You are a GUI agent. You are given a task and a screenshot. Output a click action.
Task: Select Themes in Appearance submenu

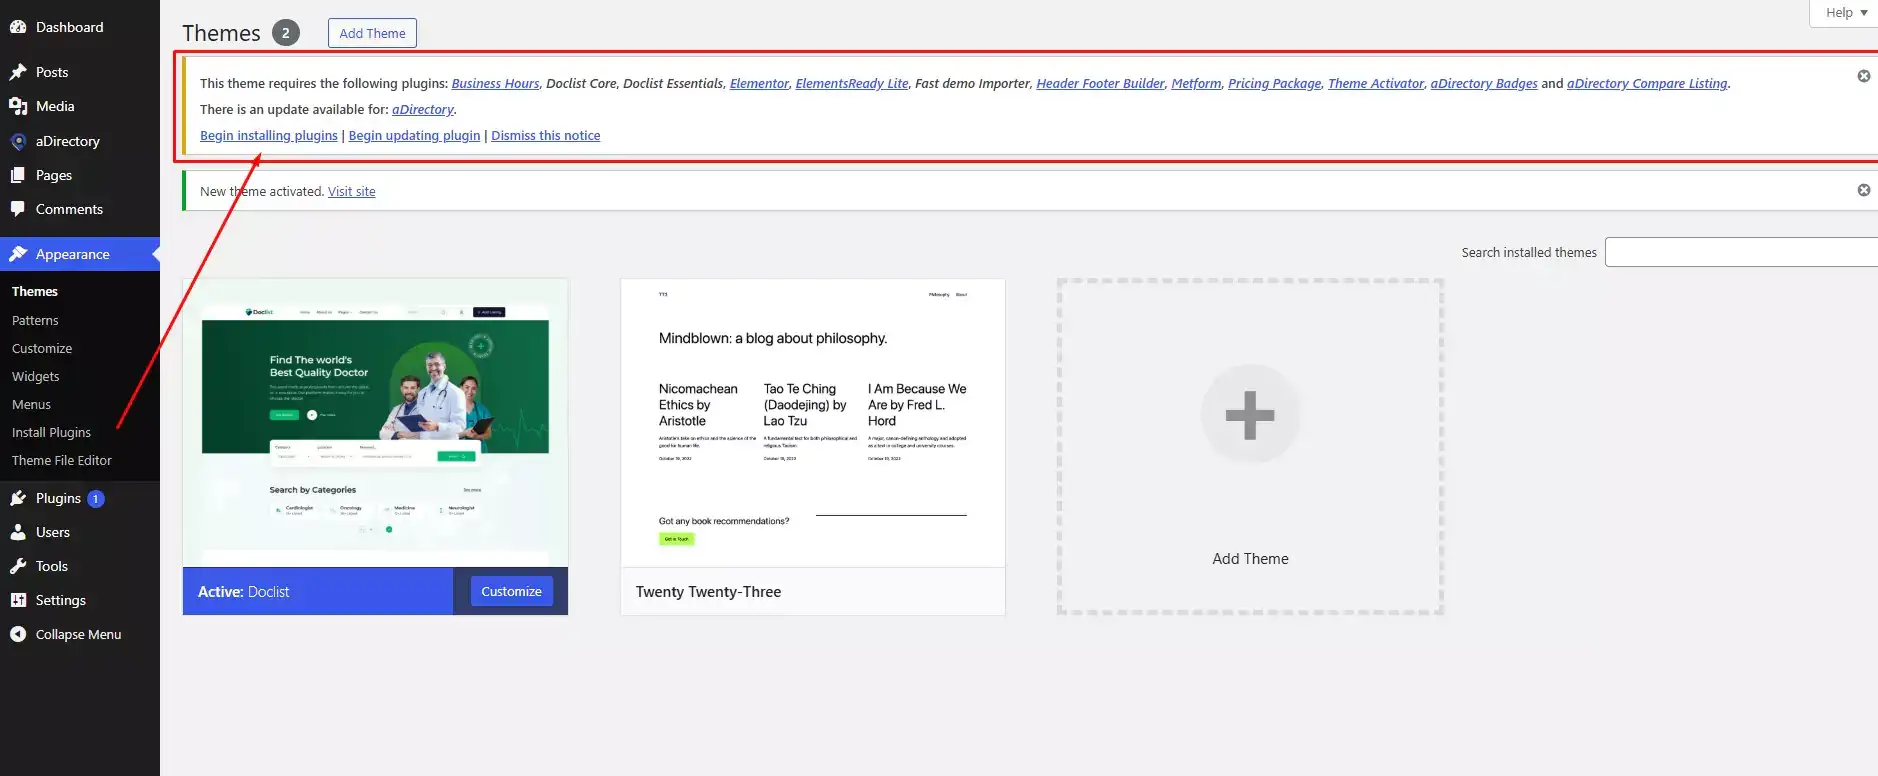click(35, 291)
